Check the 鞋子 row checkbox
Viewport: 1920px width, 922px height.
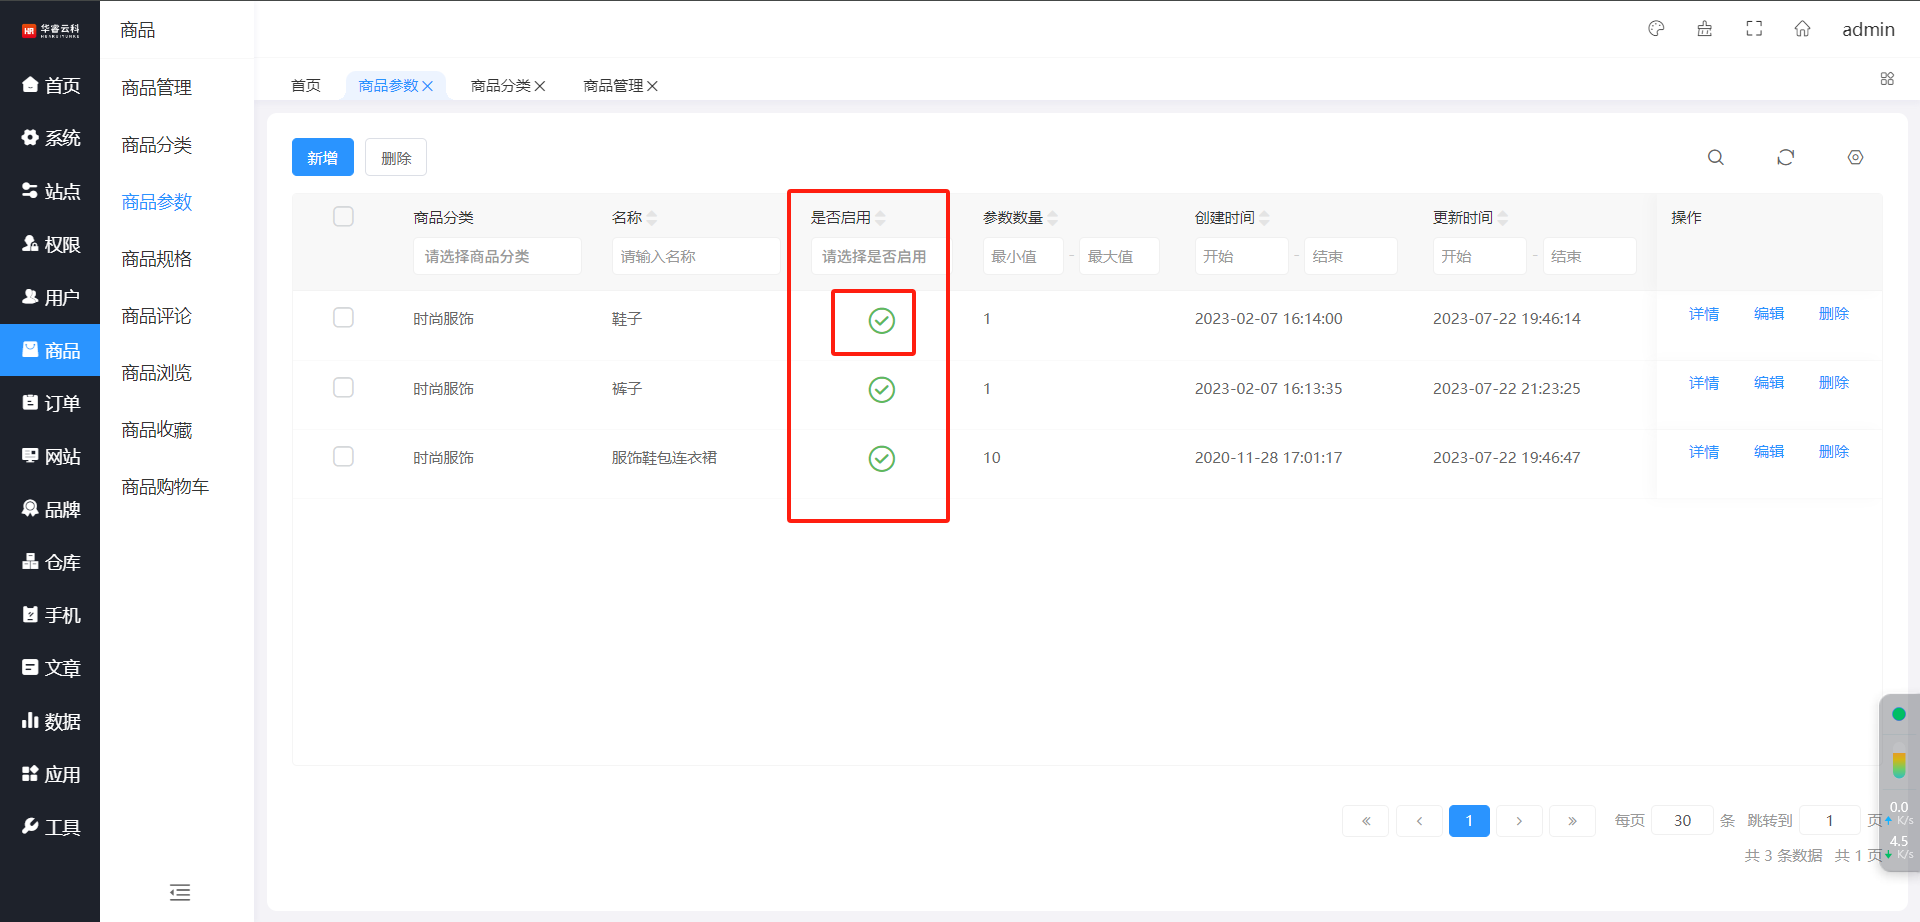click(x=343, y=318)
